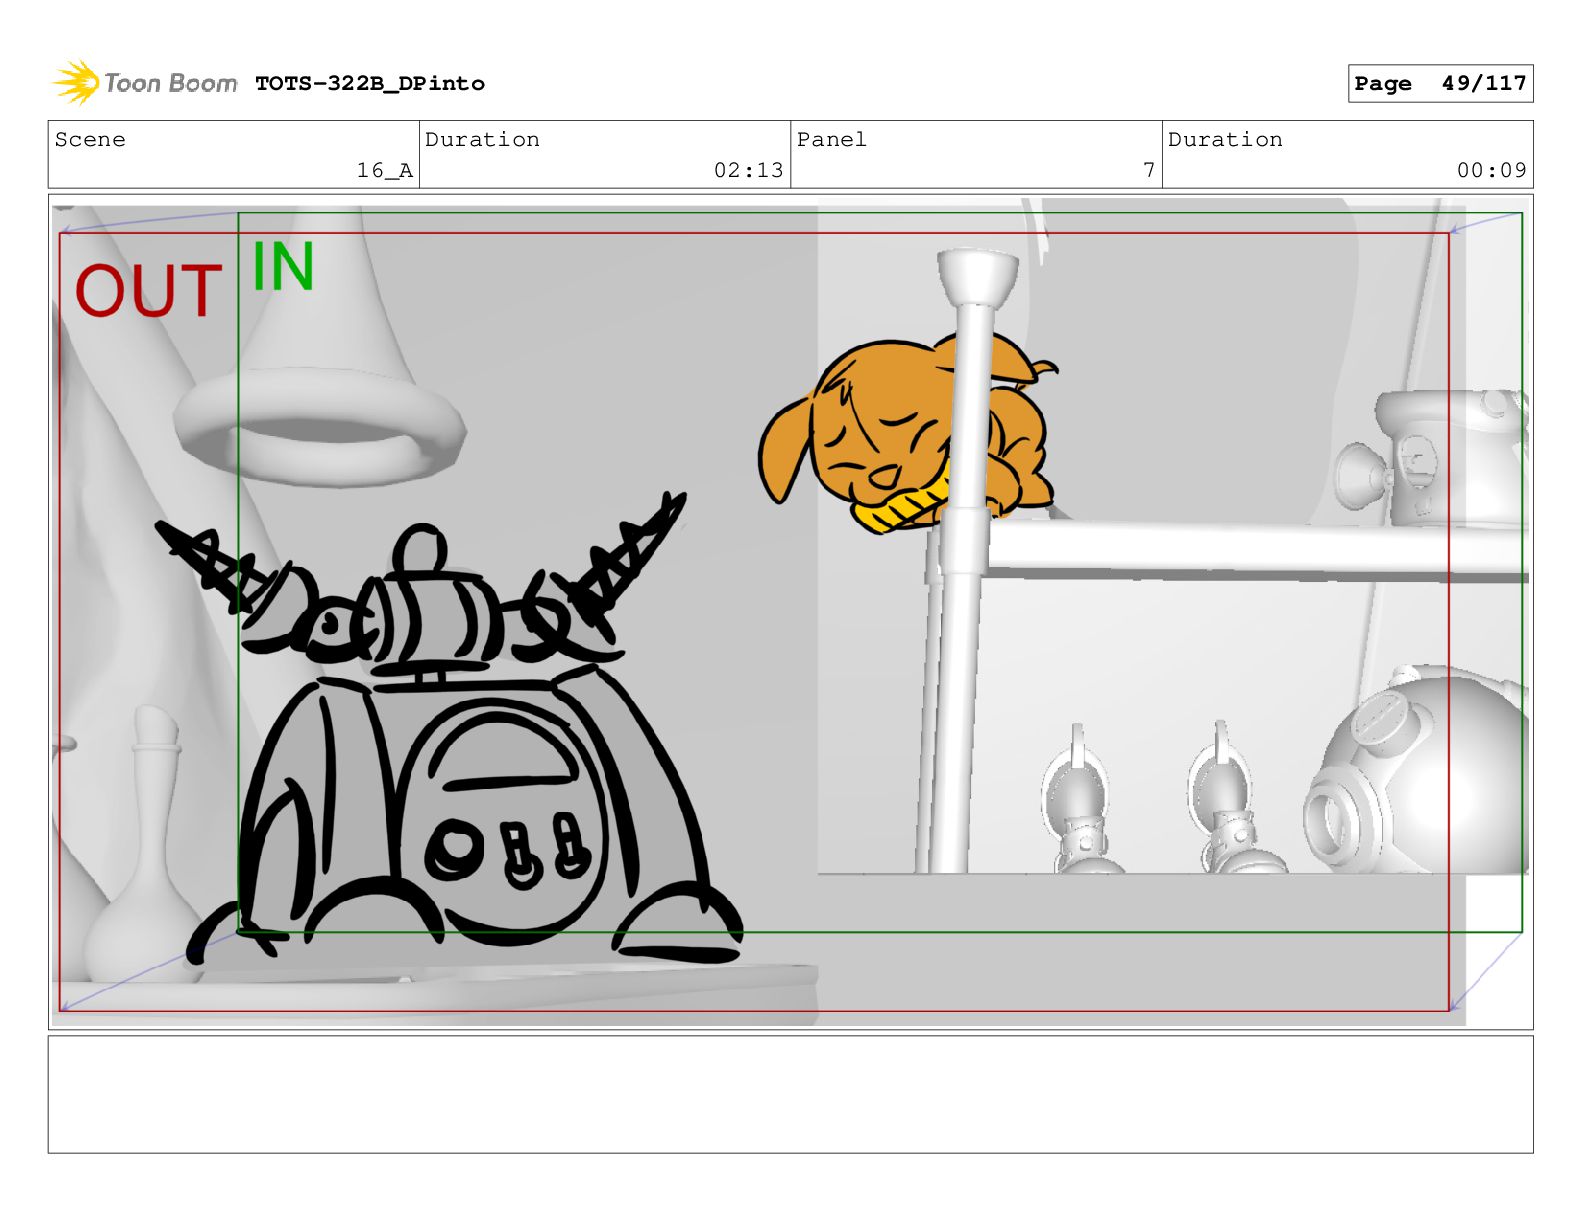Click the Panel header label
This screenshot has height=1225, width=1582.
point(832,140)
